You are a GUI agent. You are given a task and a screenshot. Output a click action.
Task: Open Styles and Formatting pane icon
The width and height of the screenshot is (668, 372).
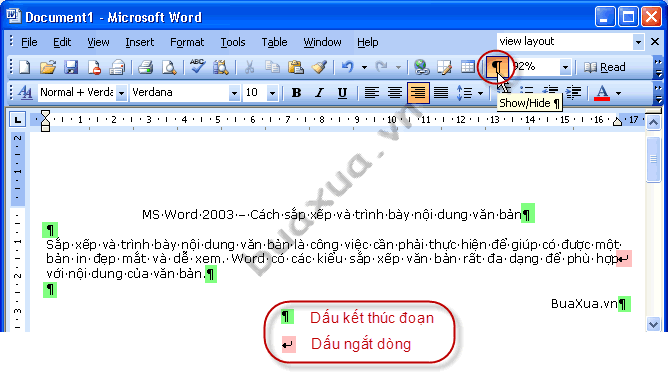click(25, 92)
